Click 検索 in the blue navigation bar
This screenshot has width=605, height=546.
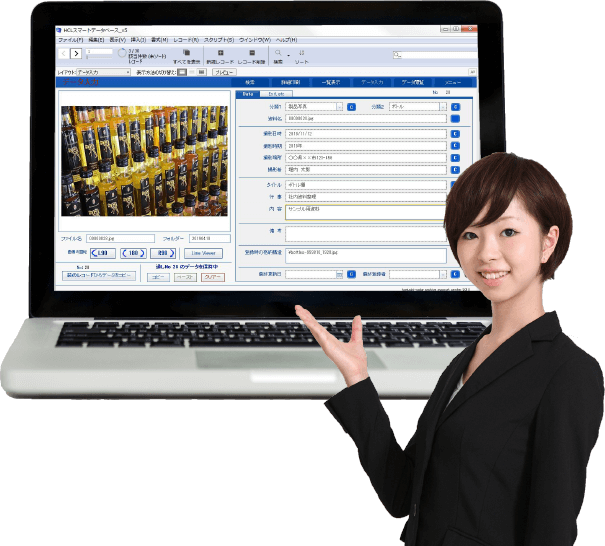pos(250,82)
